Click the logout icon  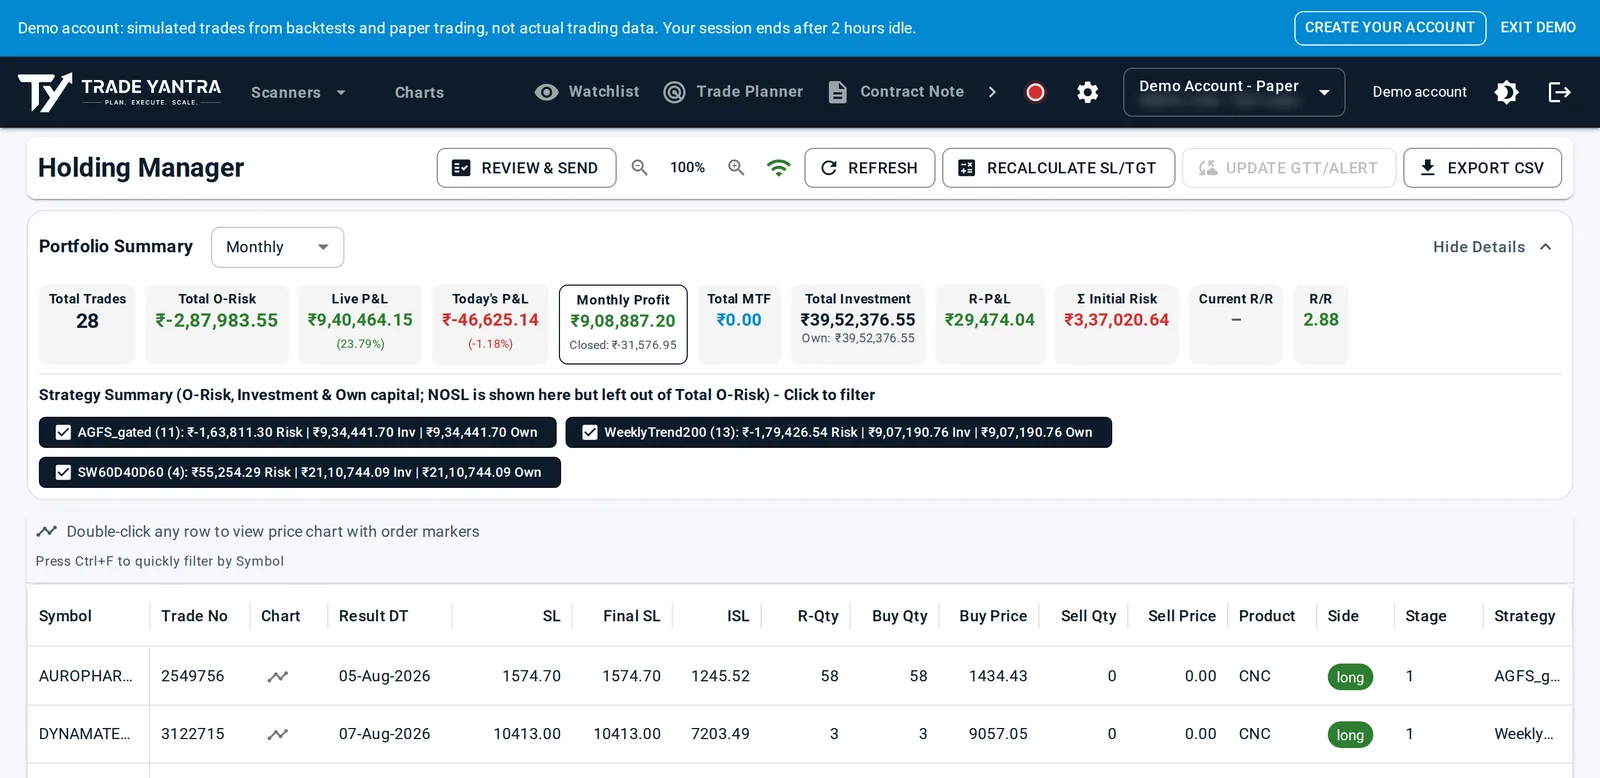click(1560, 92)
